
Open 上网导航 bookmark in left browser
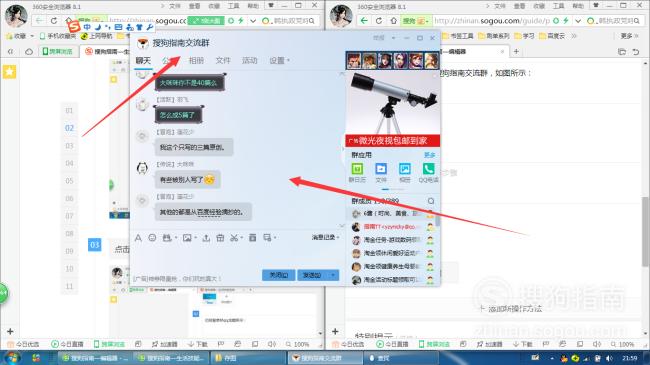(97, 36)
